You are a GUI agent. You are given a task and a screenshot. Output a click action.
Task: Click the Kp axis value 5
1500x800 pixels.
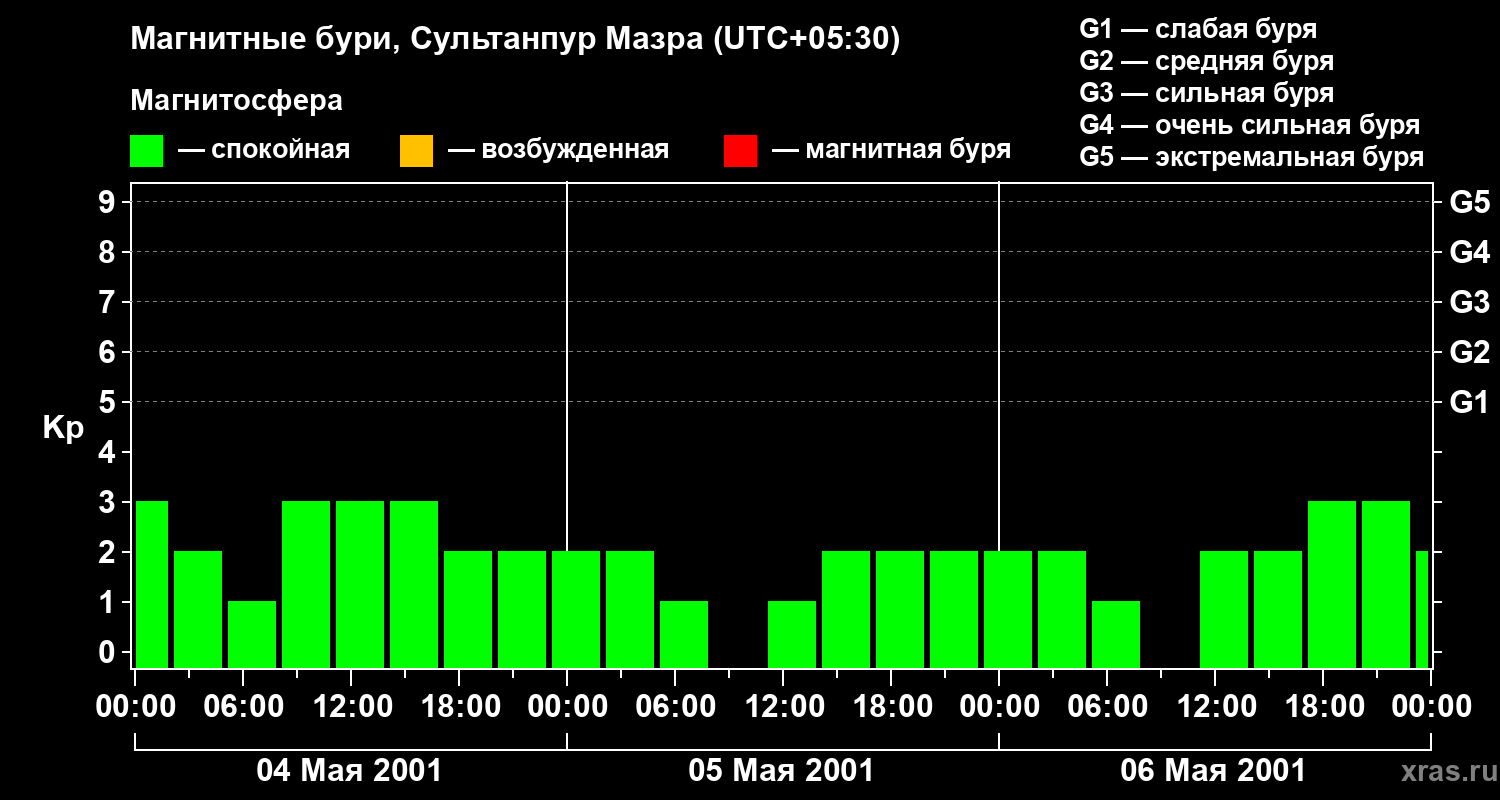click(x=109, y=402)
